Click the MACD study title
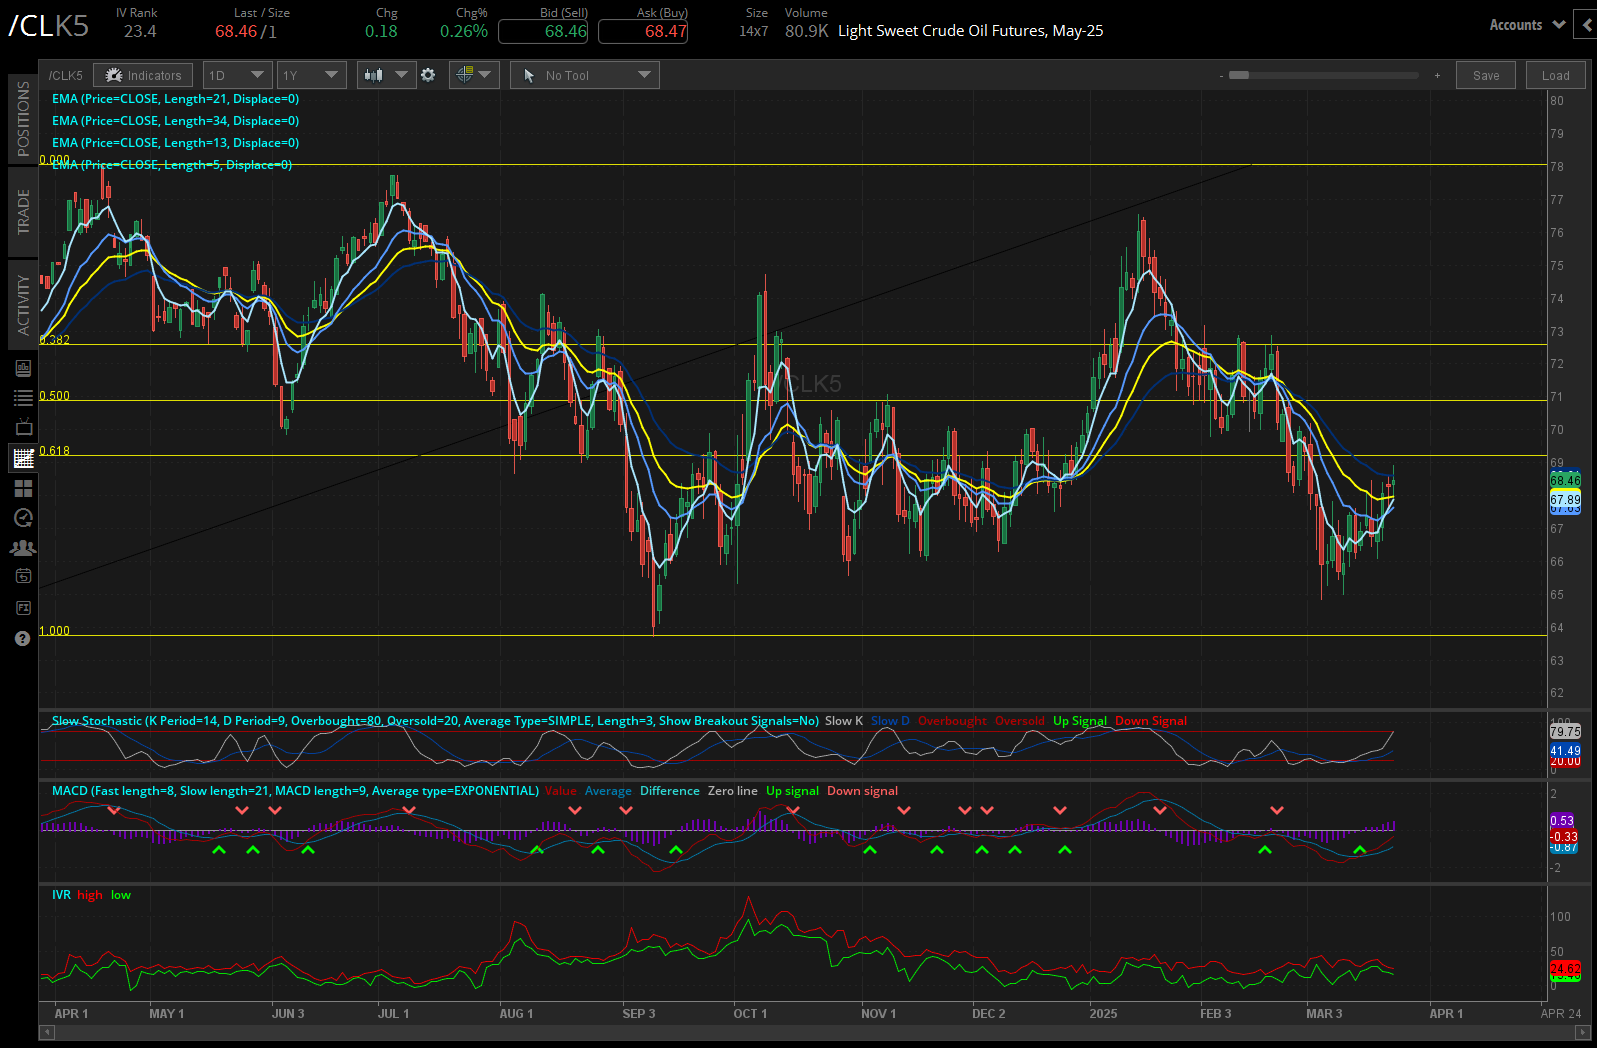The width and height of the screenshot is (1597, 1048). 295,791
